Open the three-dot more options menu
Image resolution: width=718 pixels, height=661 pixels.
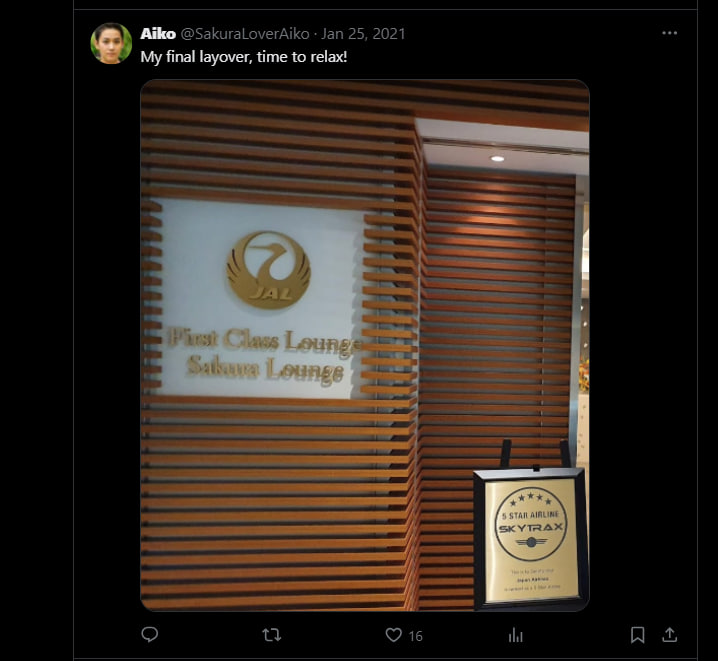point(669,33)
